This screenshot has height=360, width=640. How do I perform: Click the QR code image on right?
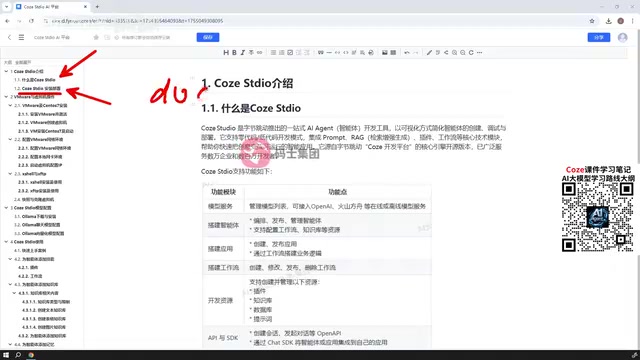598,217
